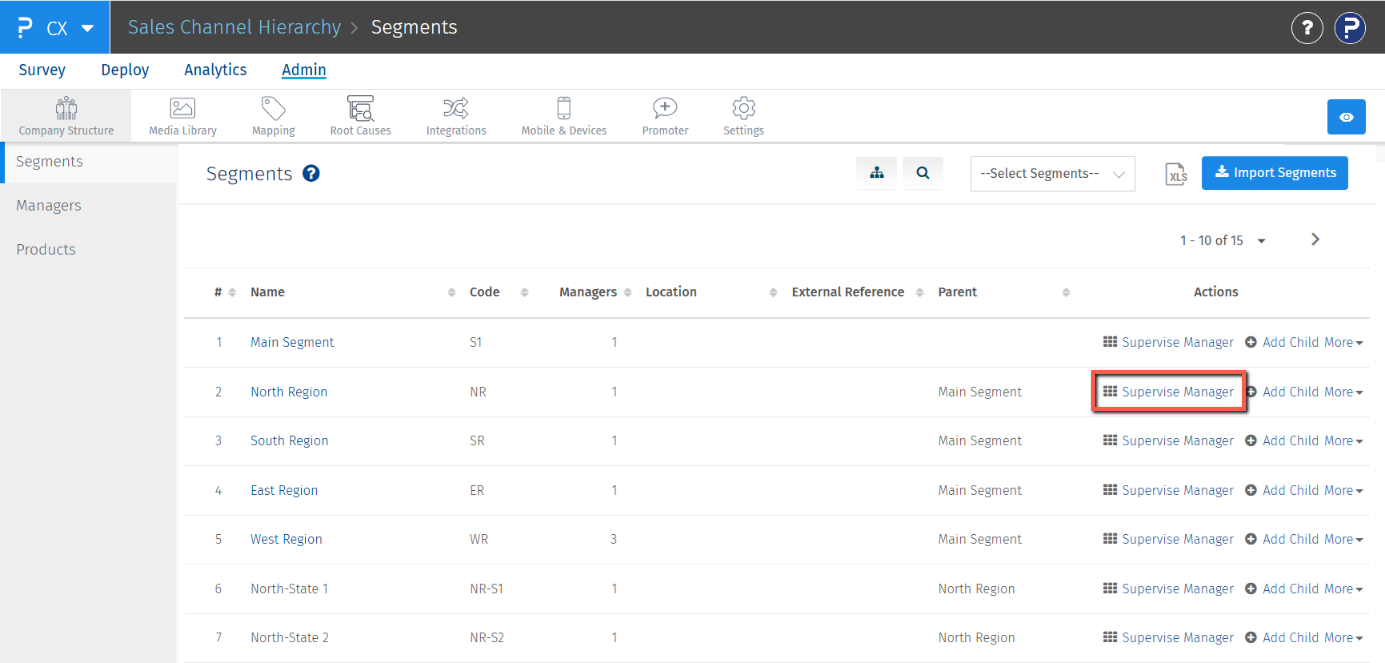Toggle the blue eye preview button
The height and width of the screenshot is (663, 1385).
pyautogui.click(x=1346, y=117)
